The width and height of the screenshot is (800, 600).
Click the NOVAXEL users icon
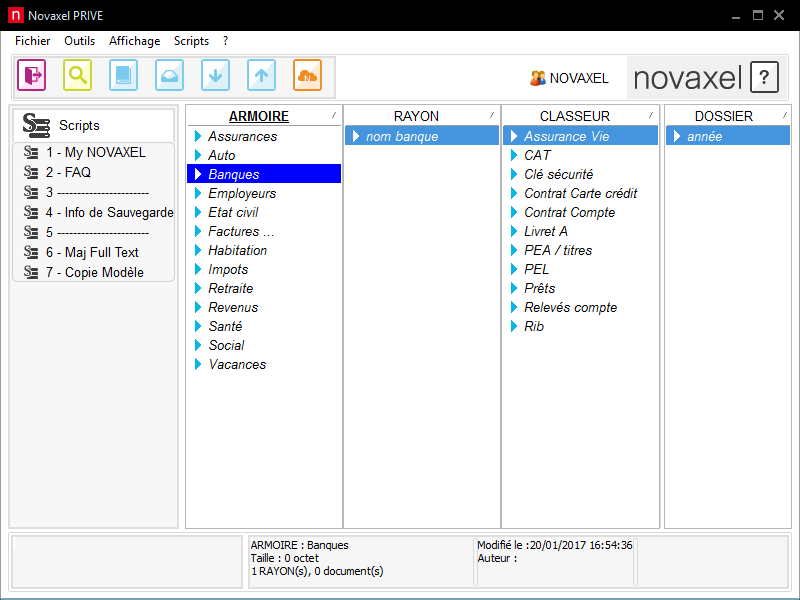tap(537, 78)
